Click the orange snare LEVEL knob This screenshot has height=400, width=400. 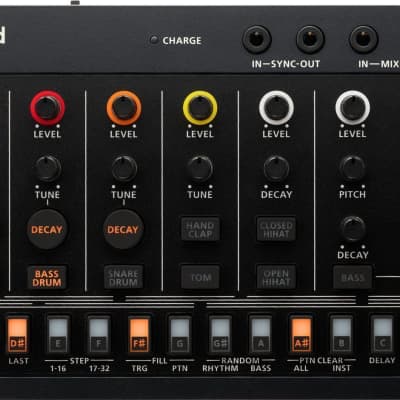[x=124, y=108]
